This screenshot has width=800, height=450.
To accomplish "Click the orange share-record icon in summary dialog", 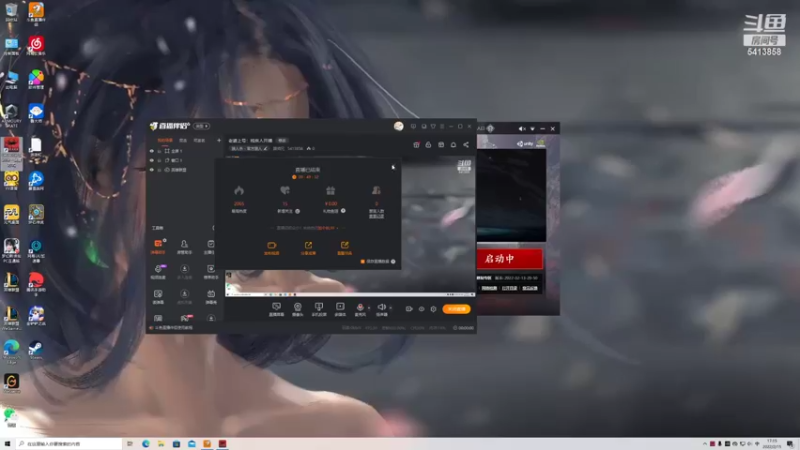I will (308, 246).
